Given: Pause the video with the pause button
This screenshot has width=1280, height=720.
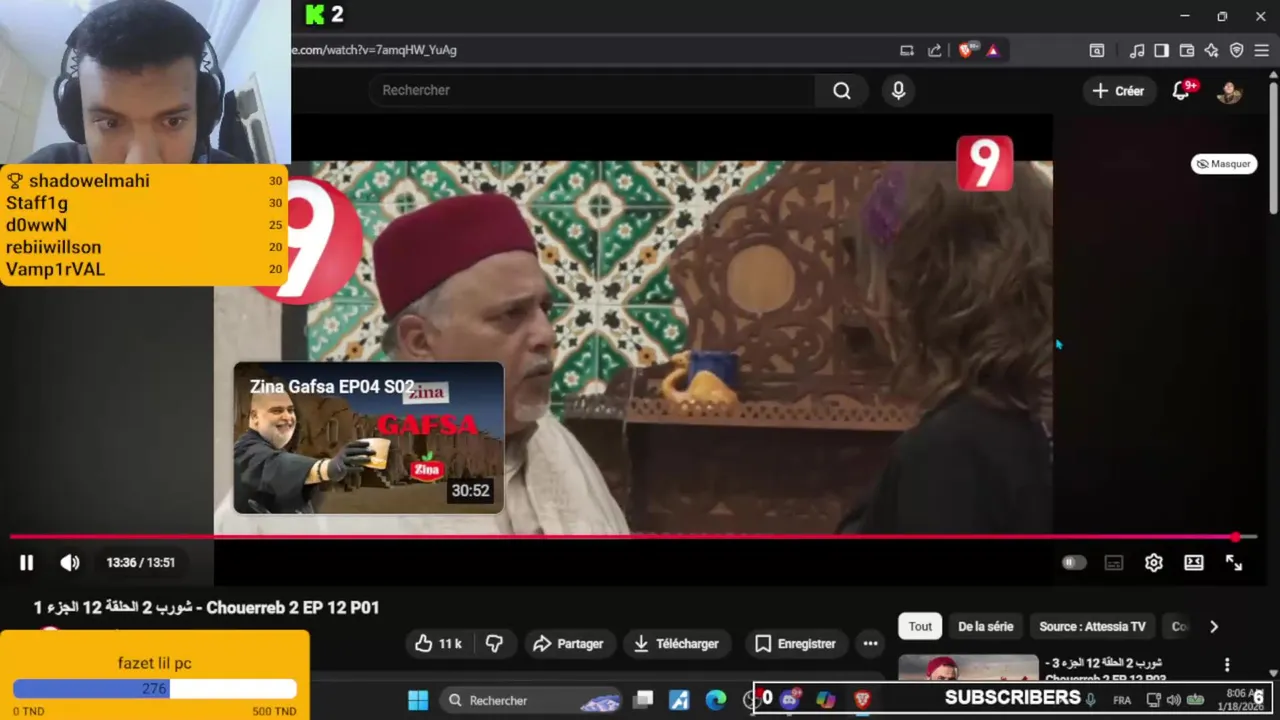Looking at the screenshot, I should point(27,563).
